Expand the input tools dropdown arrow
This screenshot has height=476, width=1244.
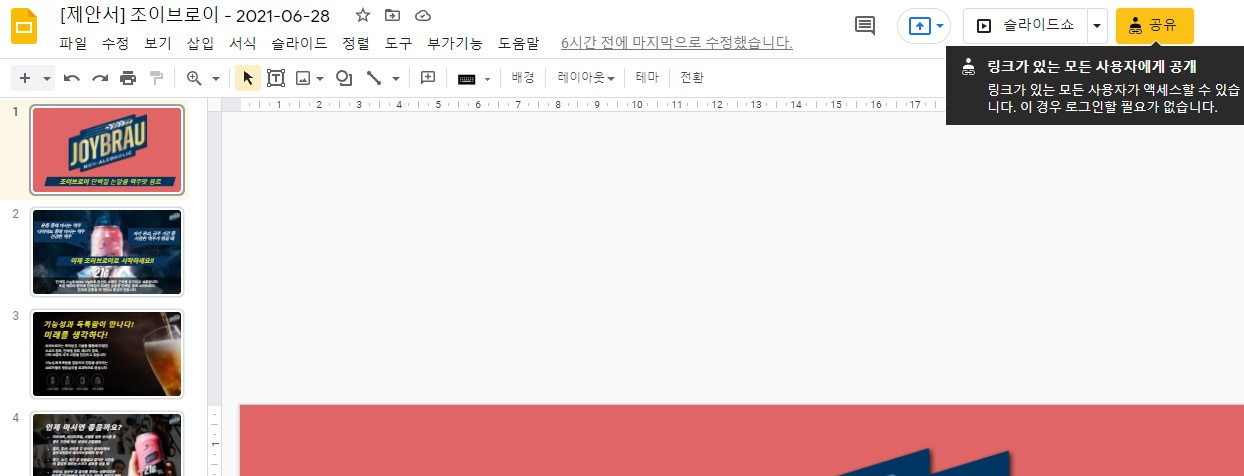(x=487, y=77)
